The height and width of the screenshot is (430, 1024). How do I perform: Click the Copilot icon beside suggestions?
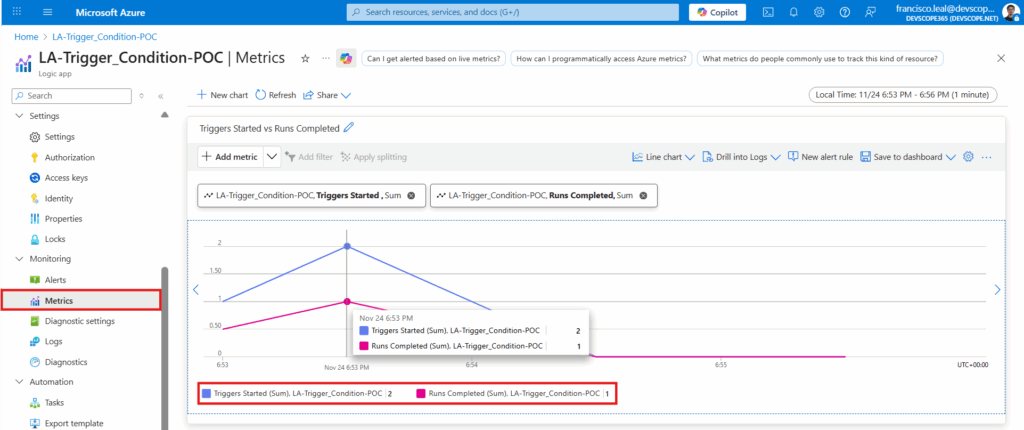345,58
